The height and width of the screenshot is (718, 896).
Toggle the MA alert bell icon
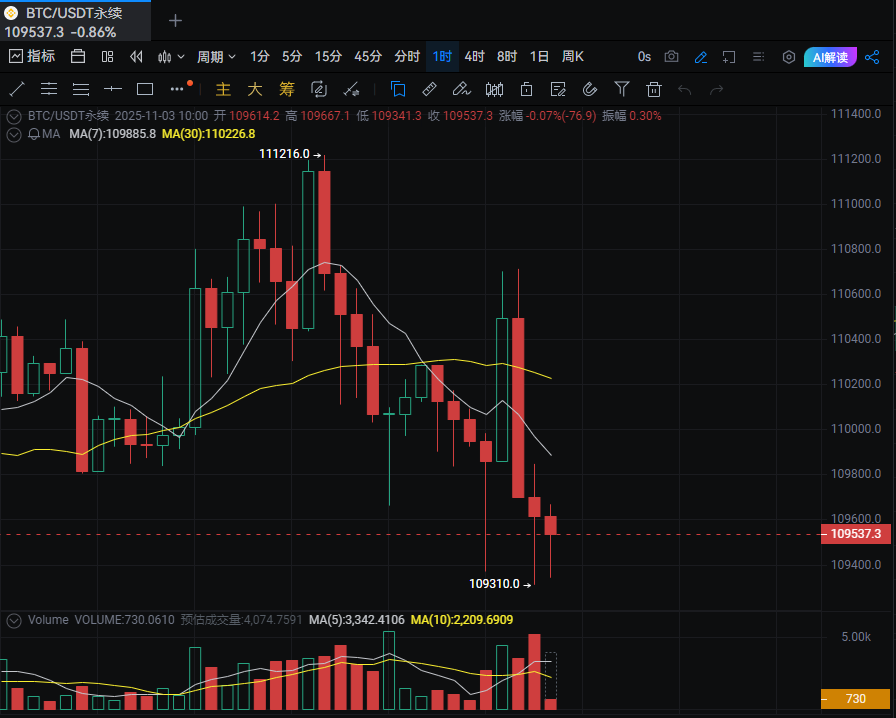[34, 133]
